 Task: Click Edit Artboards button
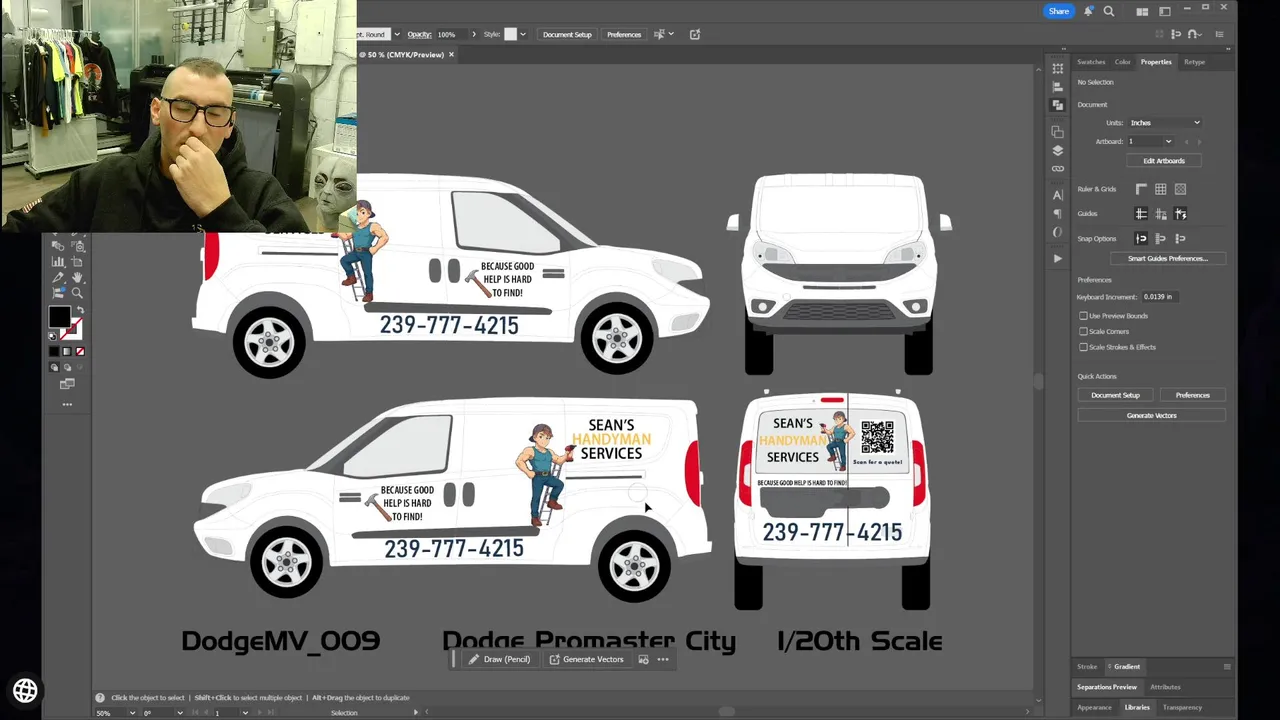(x=1164, y=161)
